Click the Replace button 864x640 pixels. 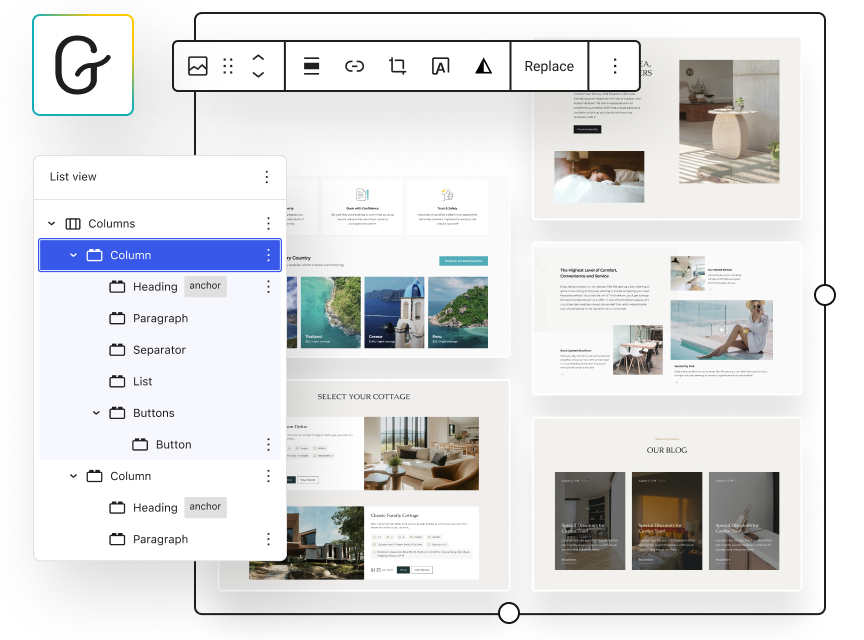(549, 66)
